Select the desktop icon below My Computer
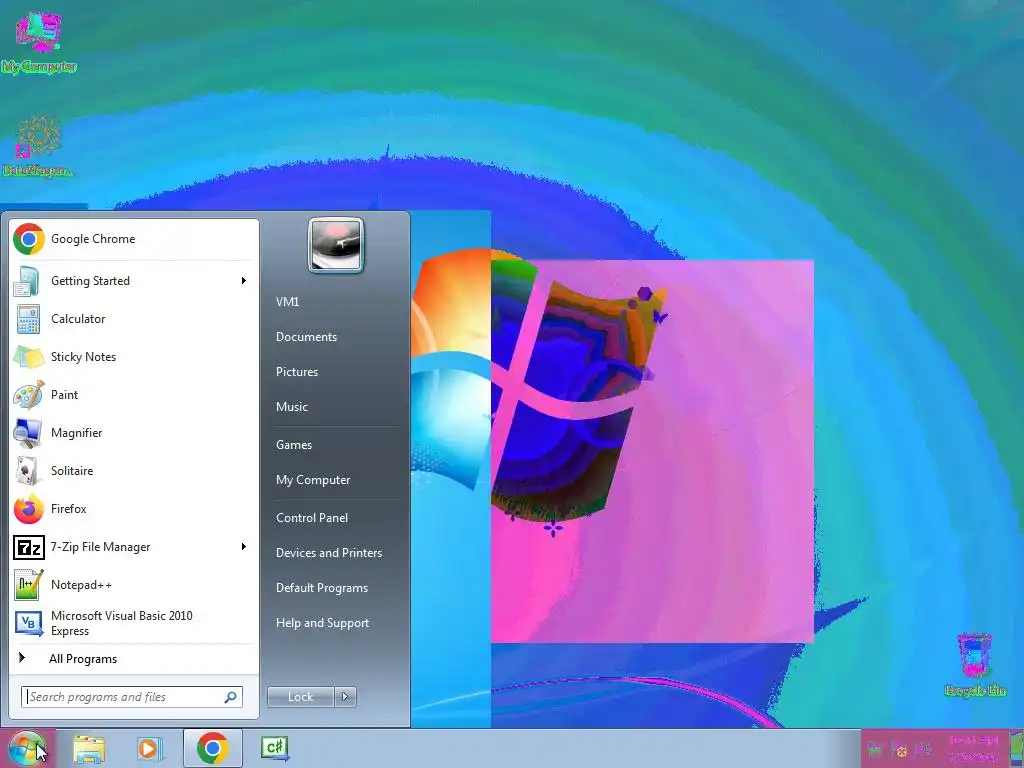1024x768 pixels. click(x=38, y=146)
